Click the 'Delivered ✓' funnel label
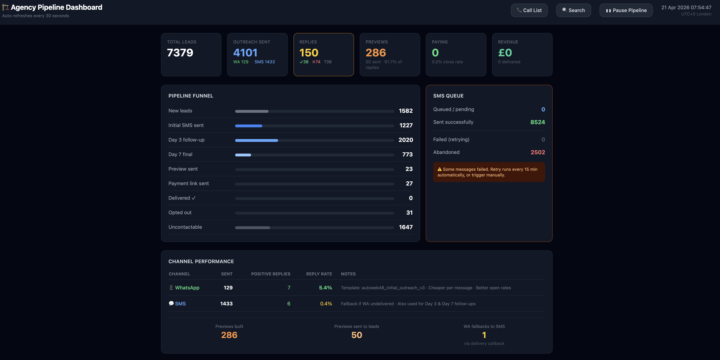 (x=182, y=198)
